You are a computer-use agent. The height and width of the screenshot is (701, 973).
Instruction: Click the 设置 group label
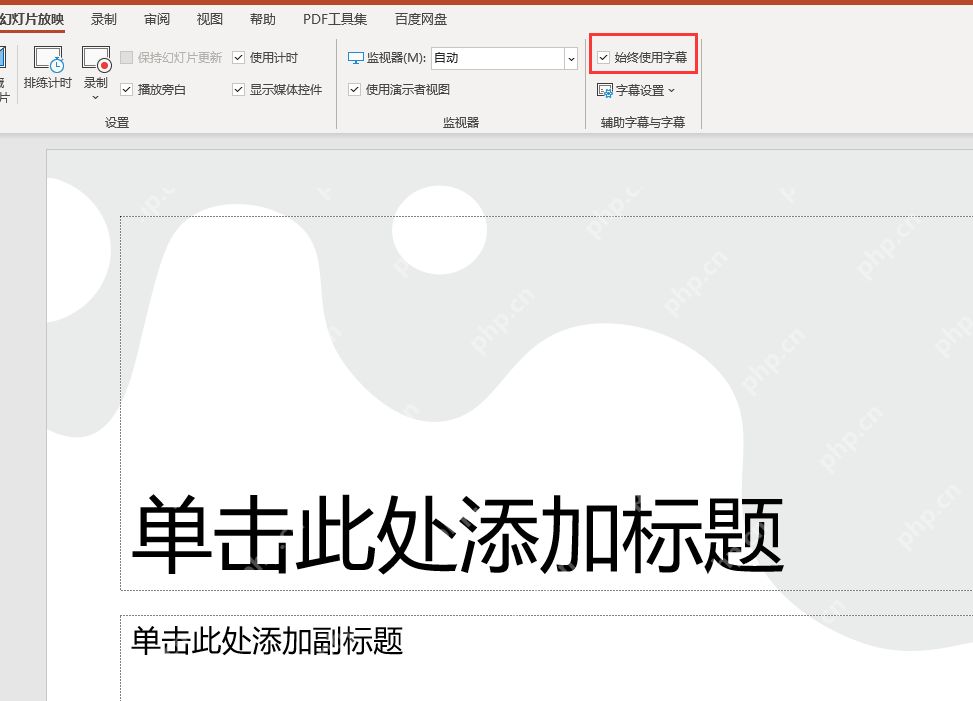coord(117,123)
